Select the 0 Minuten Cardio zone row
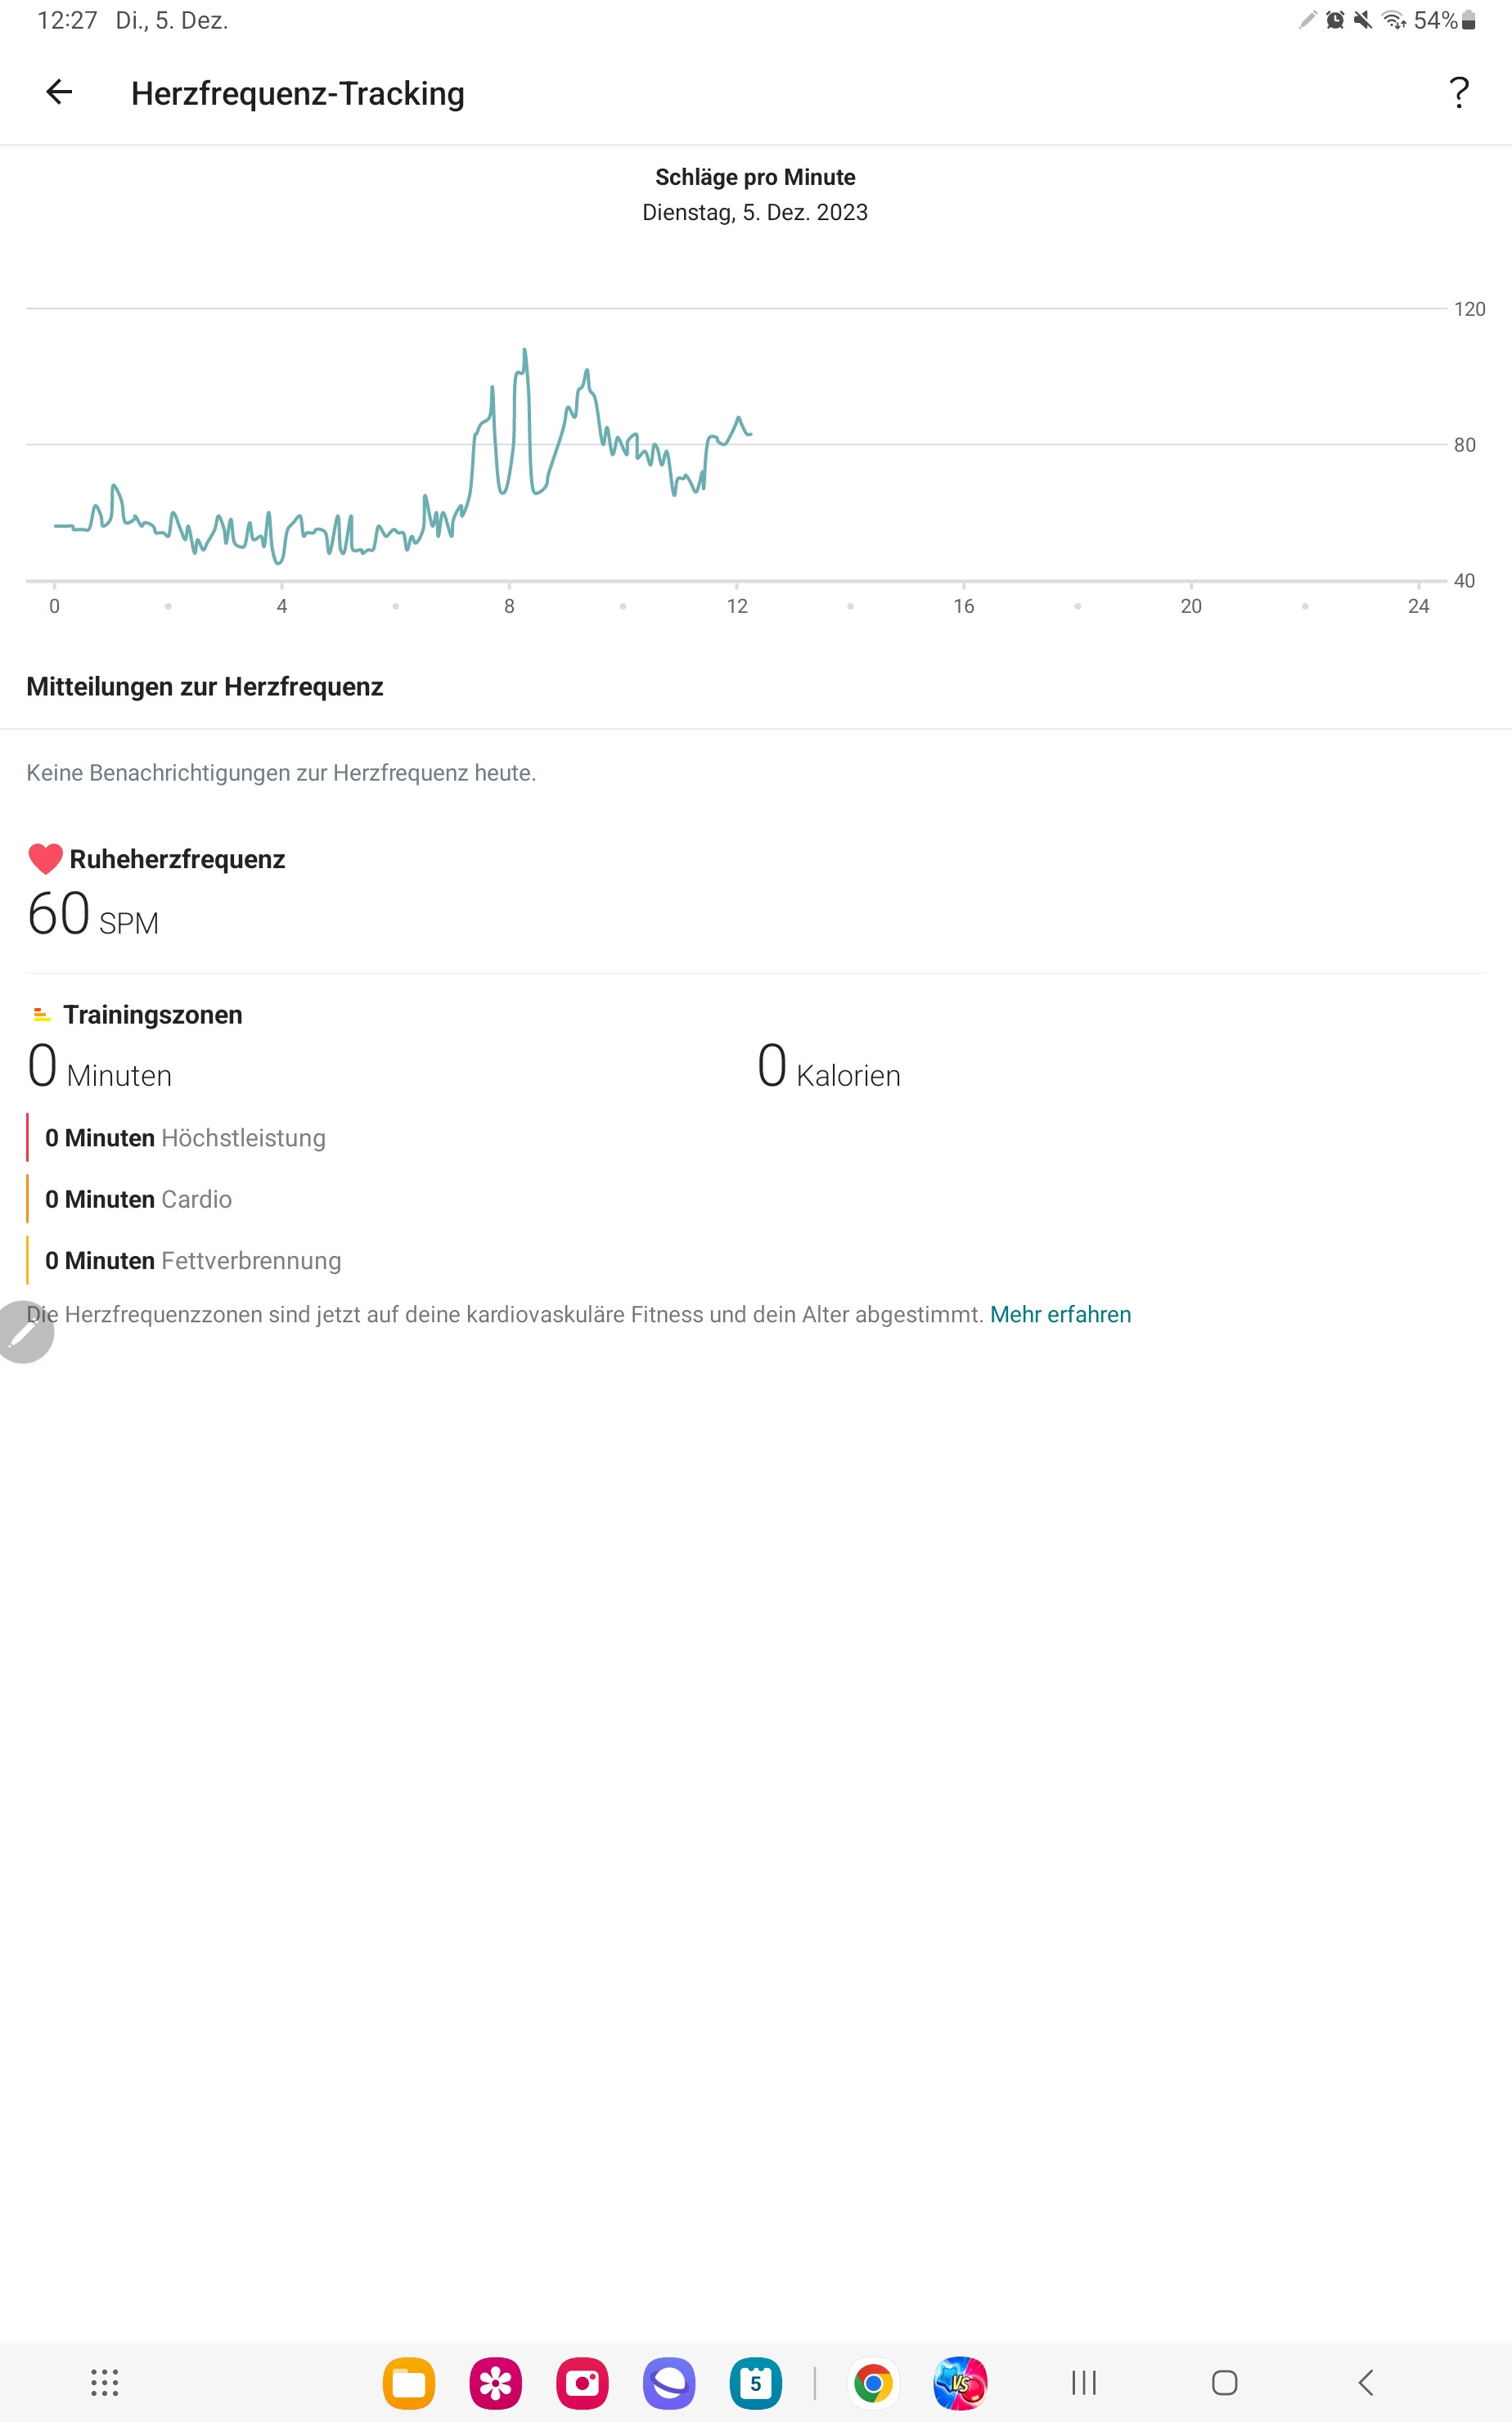The width and height of the screenshot is (1512, 2422). point(138,1199)
